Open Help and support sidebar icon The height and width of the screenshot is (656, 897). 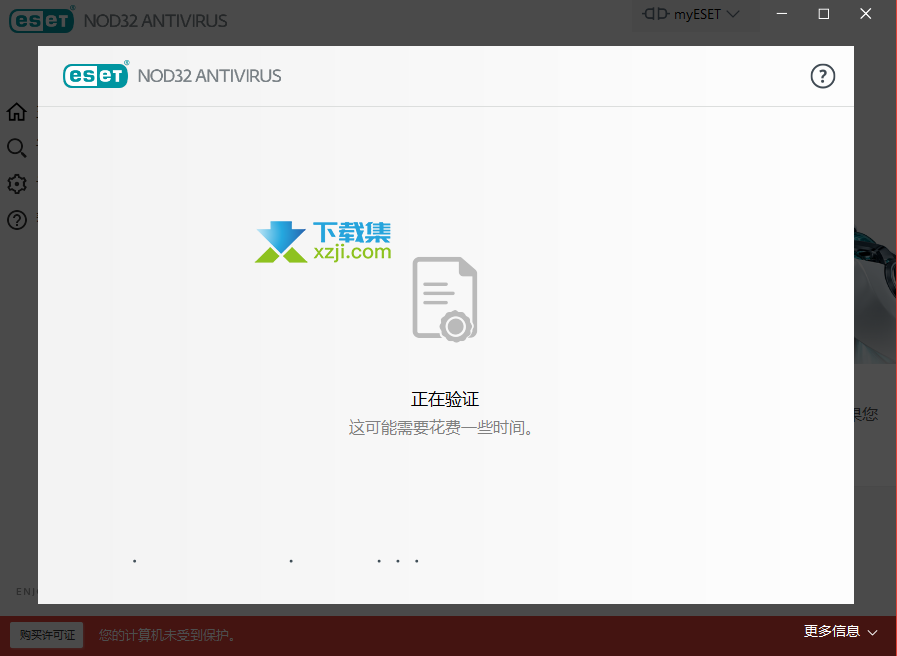coord(17,220)
